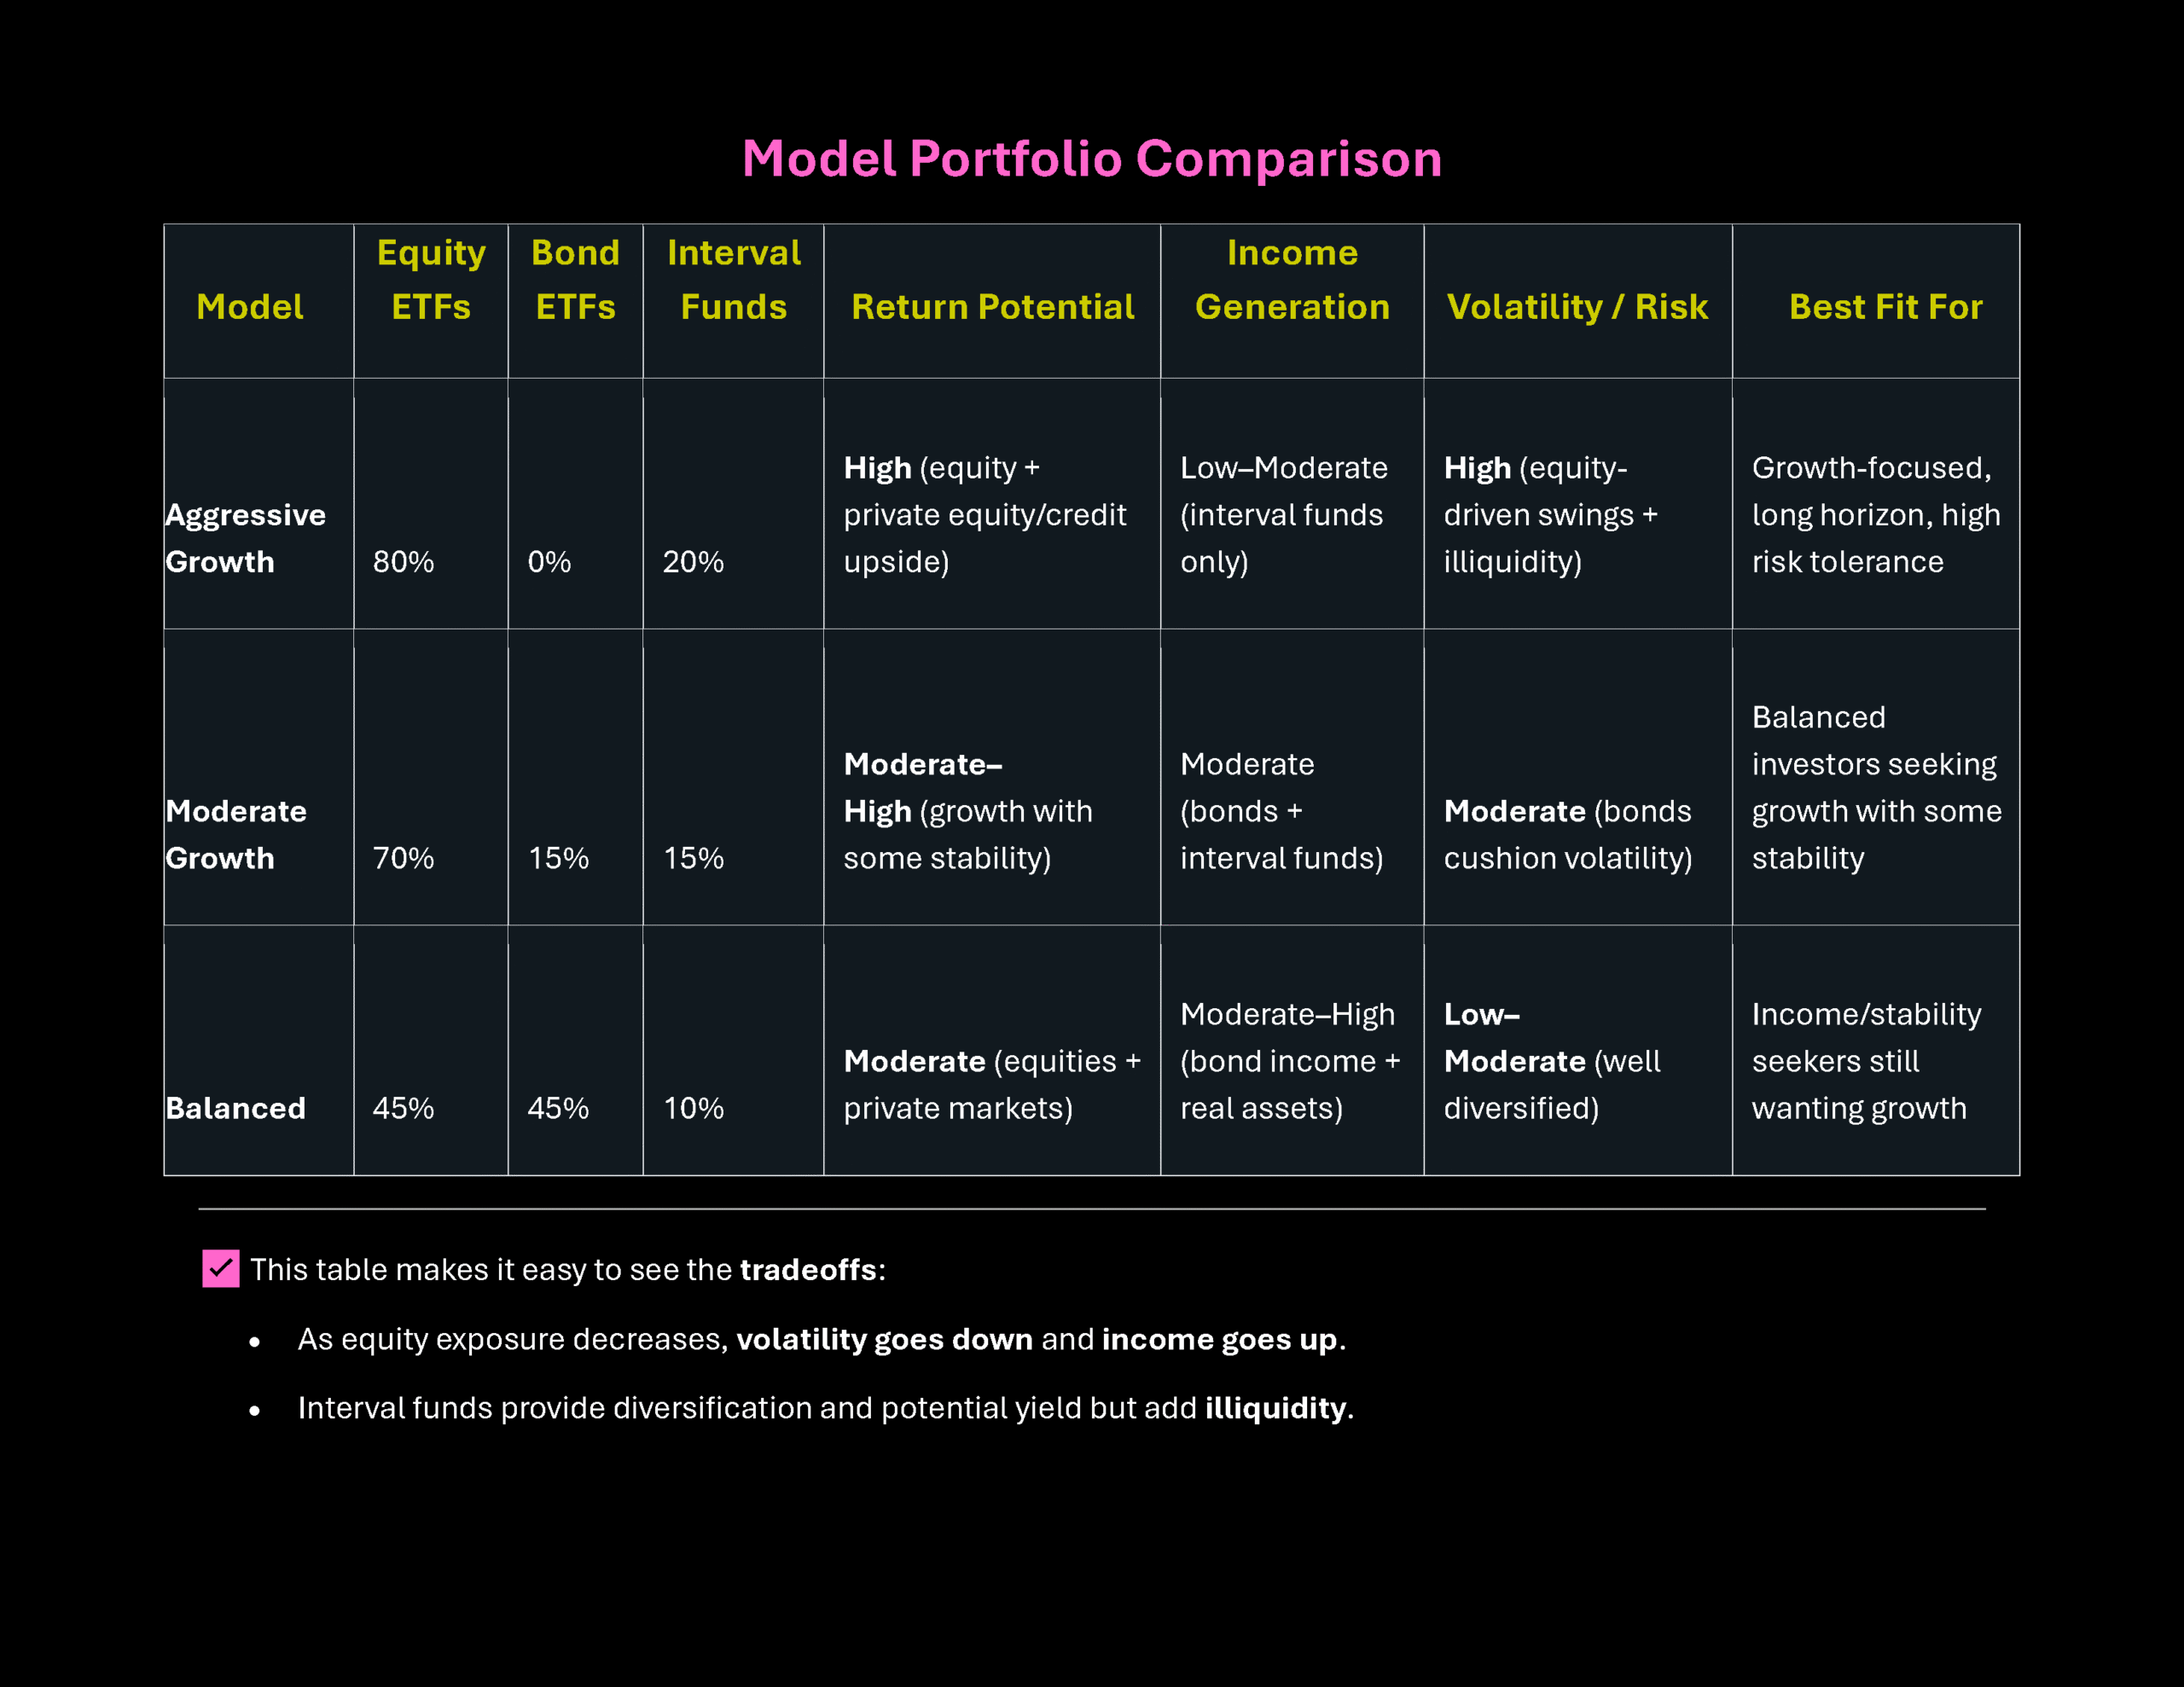Click the pink checkmark icon
Image resolution: width=2184 pixels, height=1687 pixels.
coord(220,1268)
